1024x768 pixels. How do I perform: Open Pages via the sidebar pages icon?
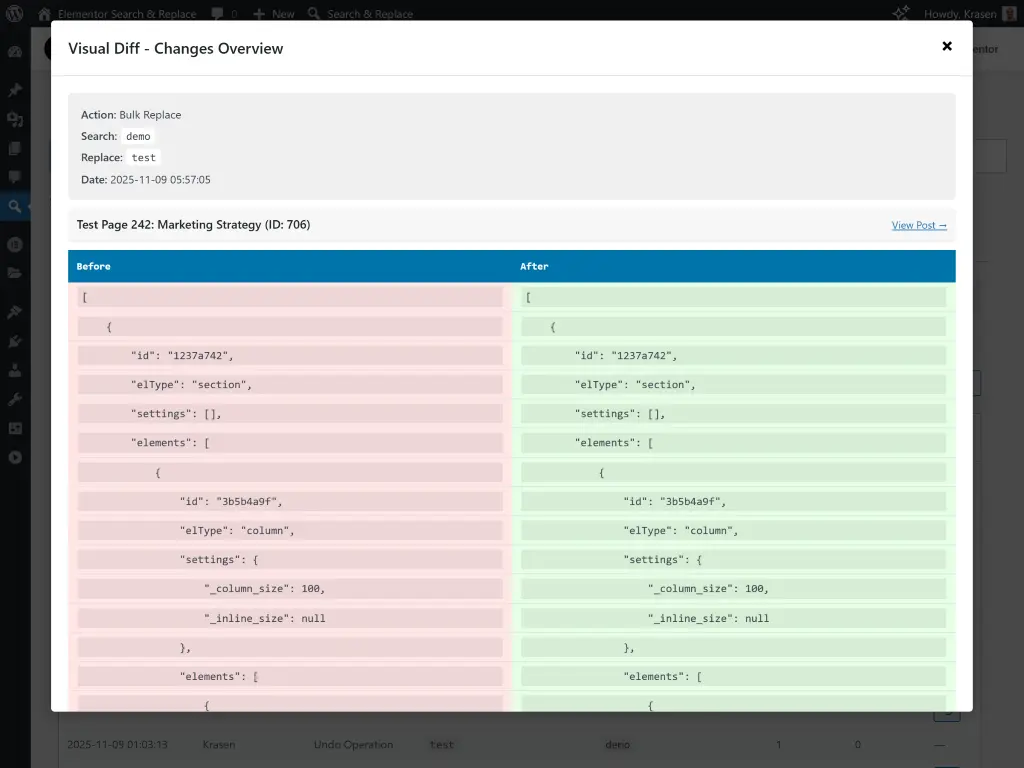click(17, 149)
